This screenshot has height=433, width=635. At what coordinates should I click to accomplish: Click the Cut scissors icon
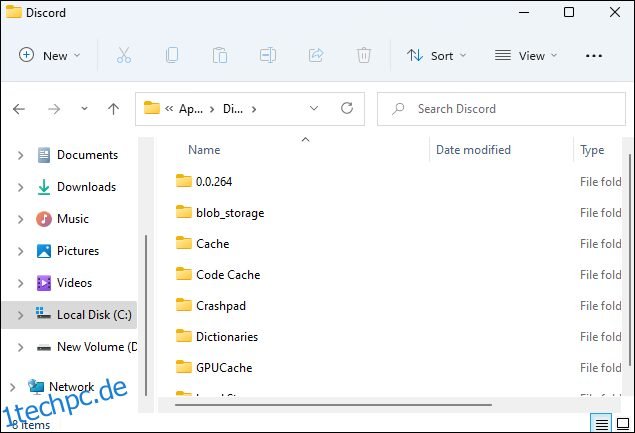[x=124, y=55]
